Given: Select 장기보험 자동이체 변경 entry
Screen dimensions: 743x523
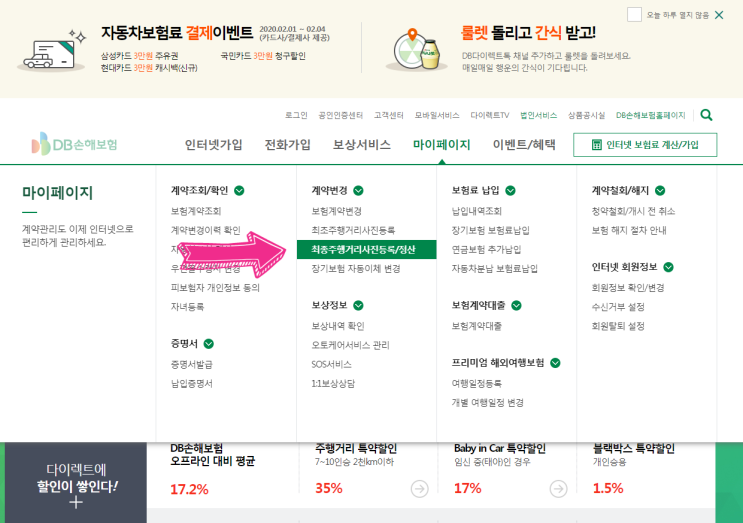Looking at the screenshot, I should click(356, 269).
